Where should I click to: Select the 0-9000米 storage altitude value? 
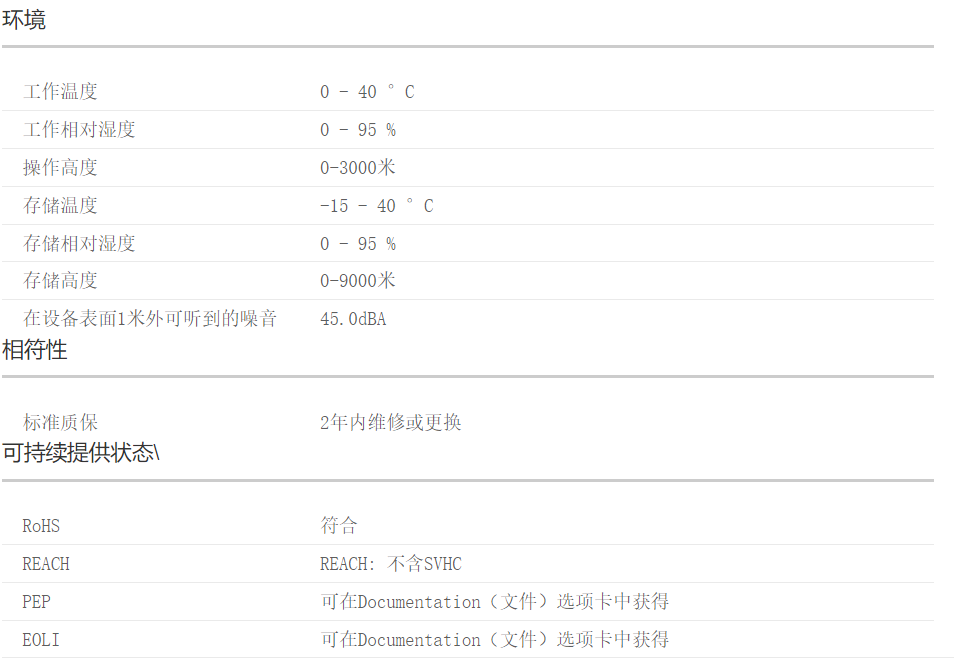pyautogui.click(x=358, y=281)
